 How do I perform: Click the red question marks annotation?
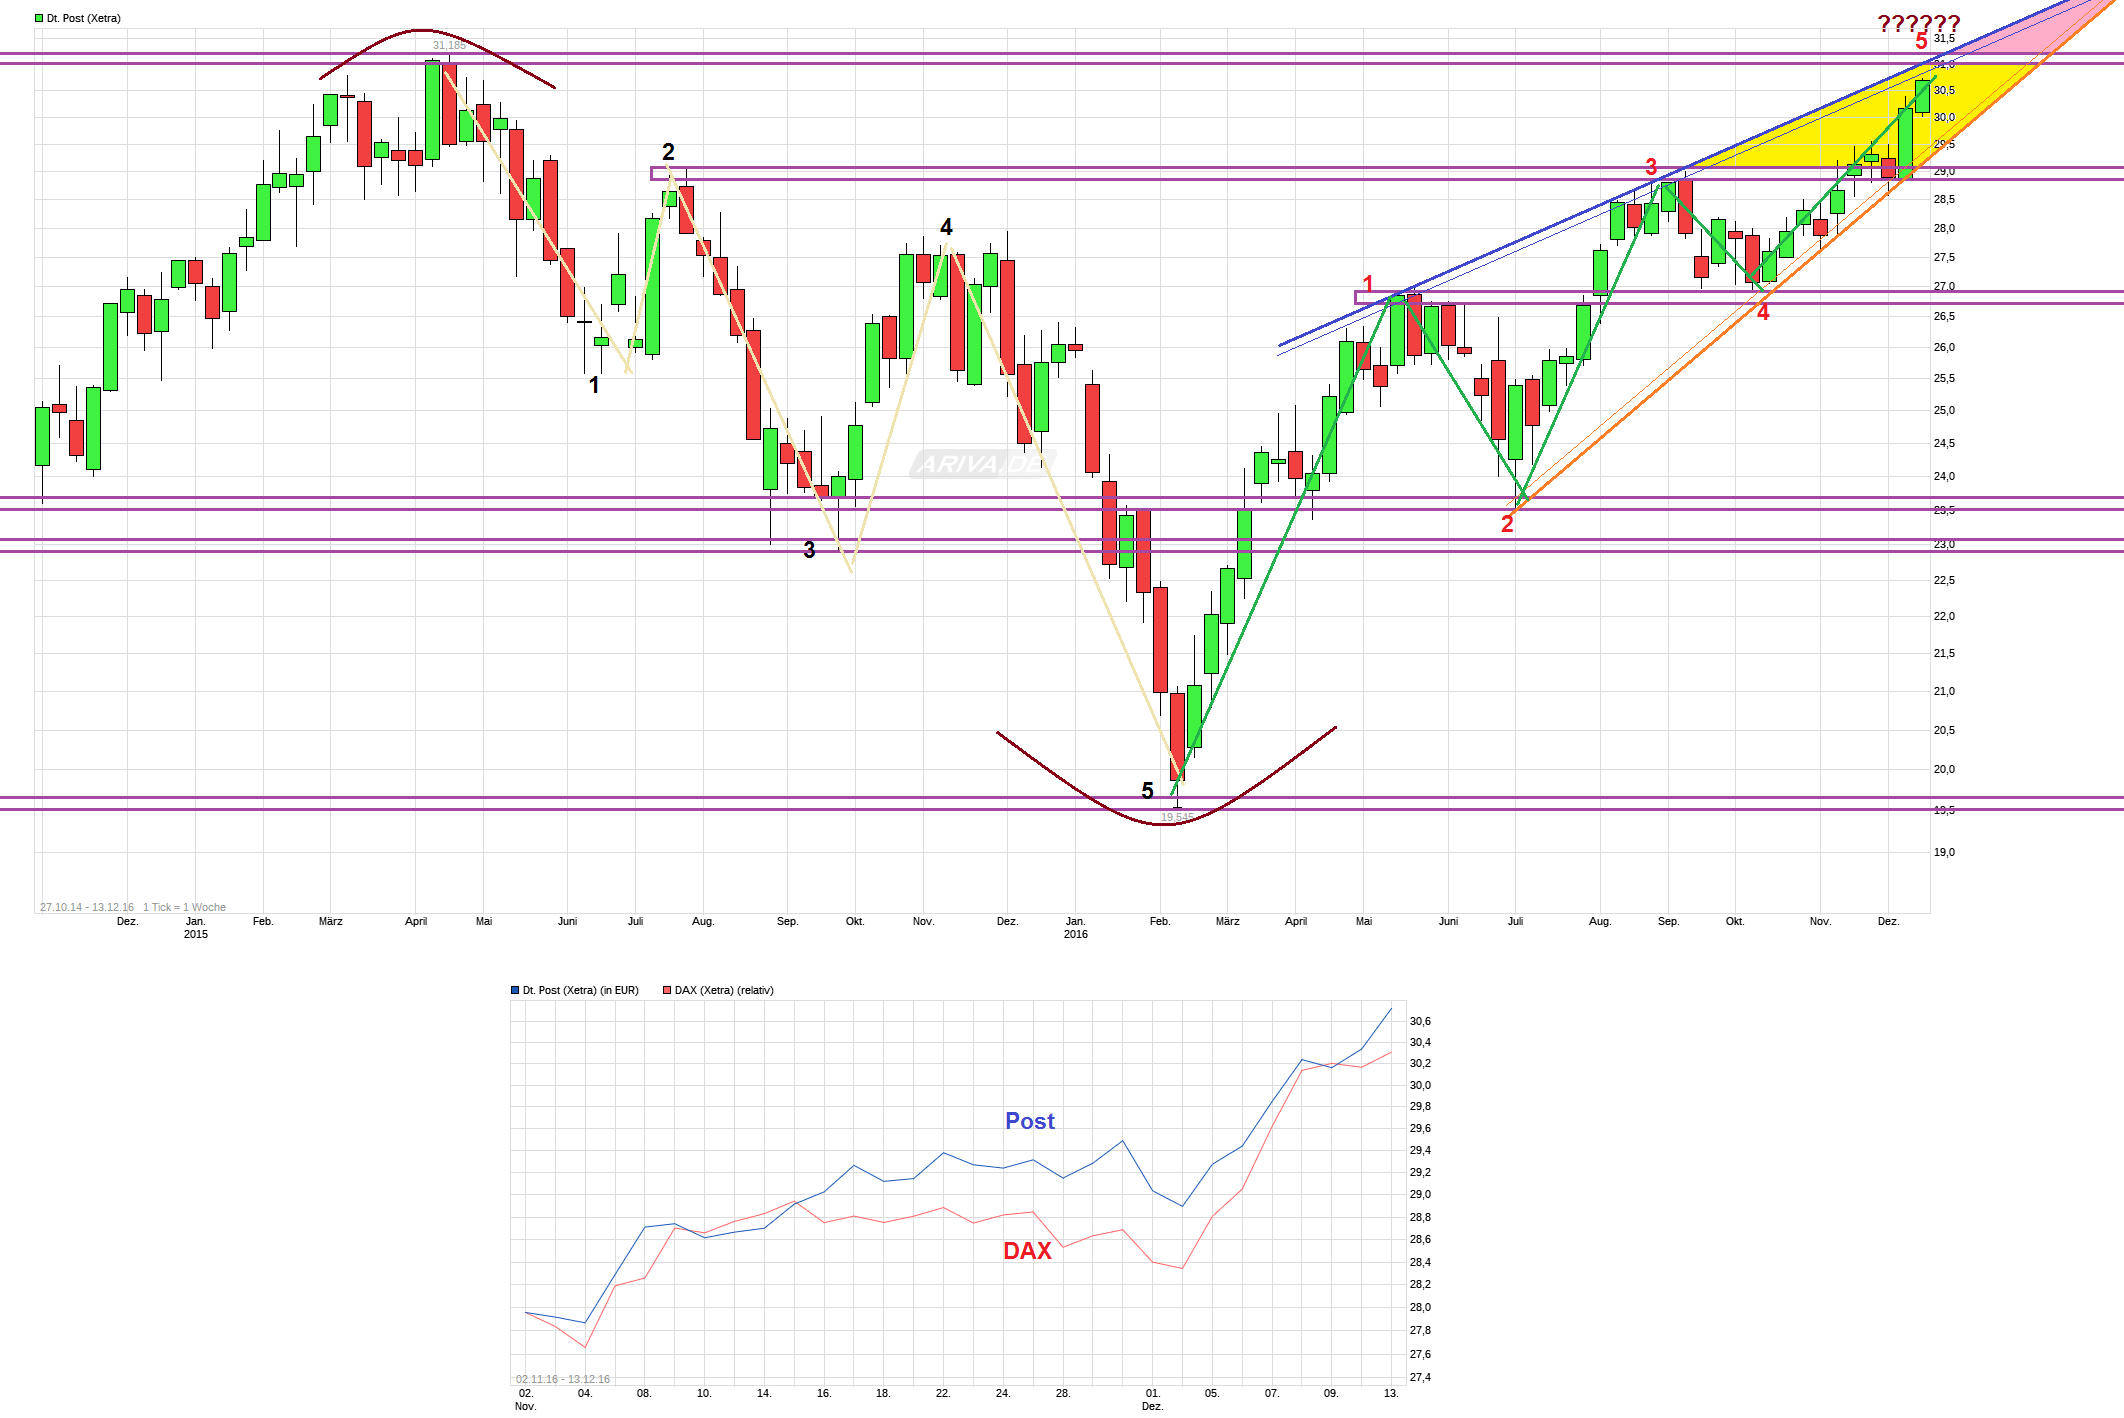[x=1918, y=23]
